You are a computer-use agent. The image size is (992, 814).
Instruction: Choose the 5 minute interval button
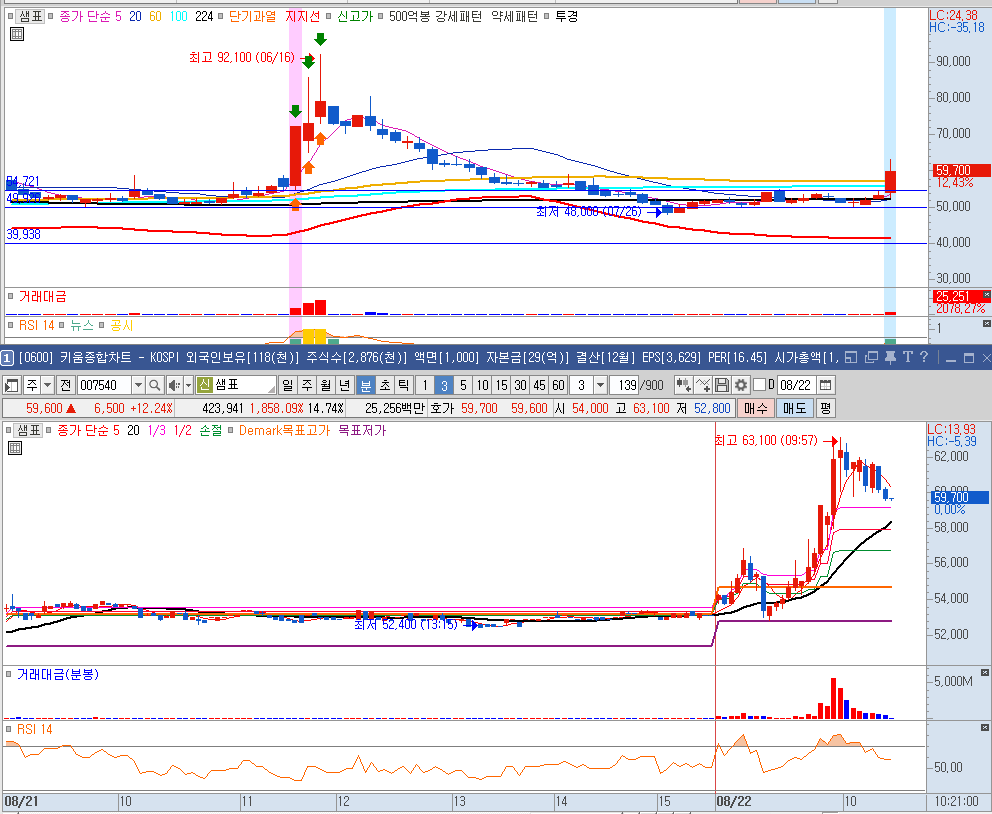tap(463, 385)
